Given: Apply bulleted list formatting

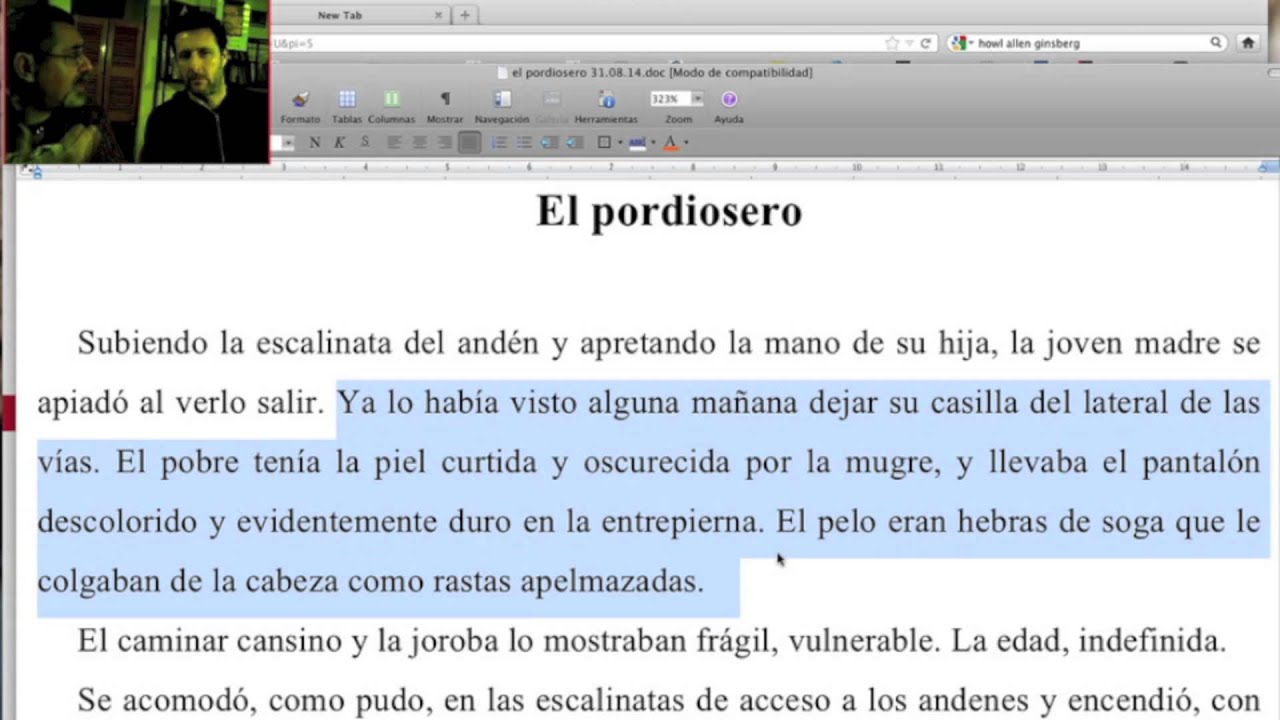Looking at the screenshot, I should coord(524,142).
